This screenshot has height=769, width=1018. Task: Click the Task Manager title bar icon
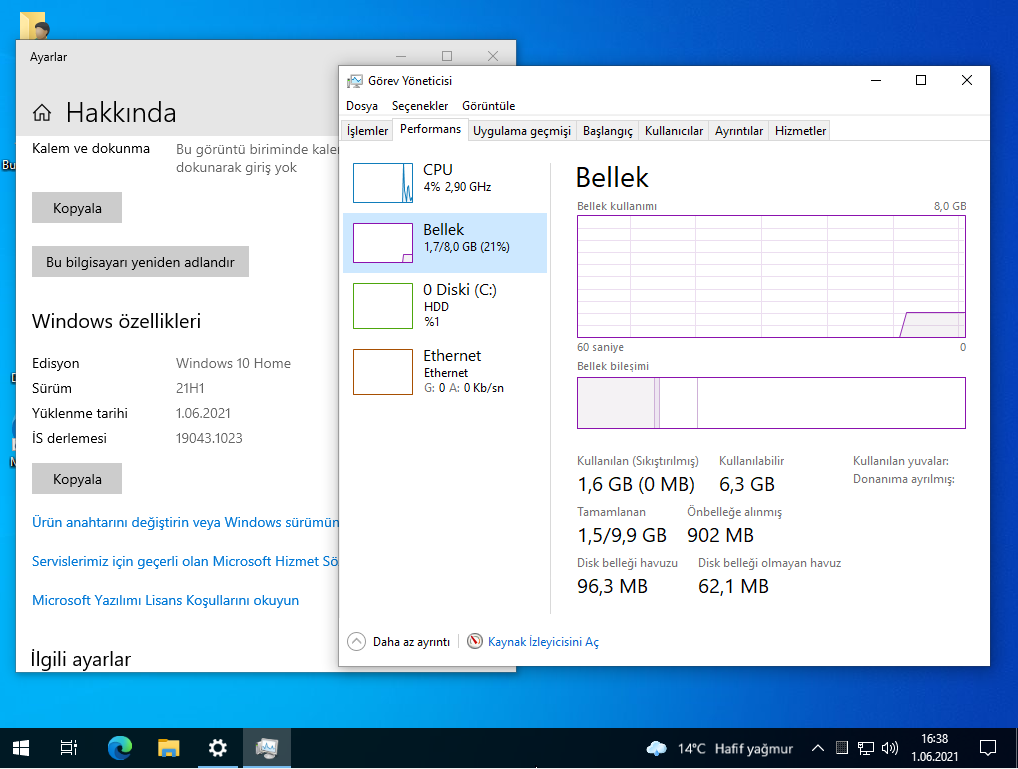[x=354, y=81]
